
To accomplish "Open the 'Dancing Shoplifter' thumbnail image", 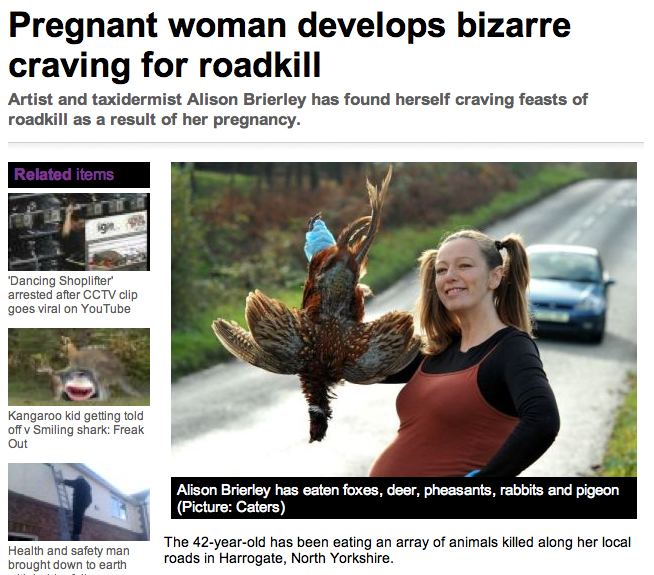I will point(79,232).
